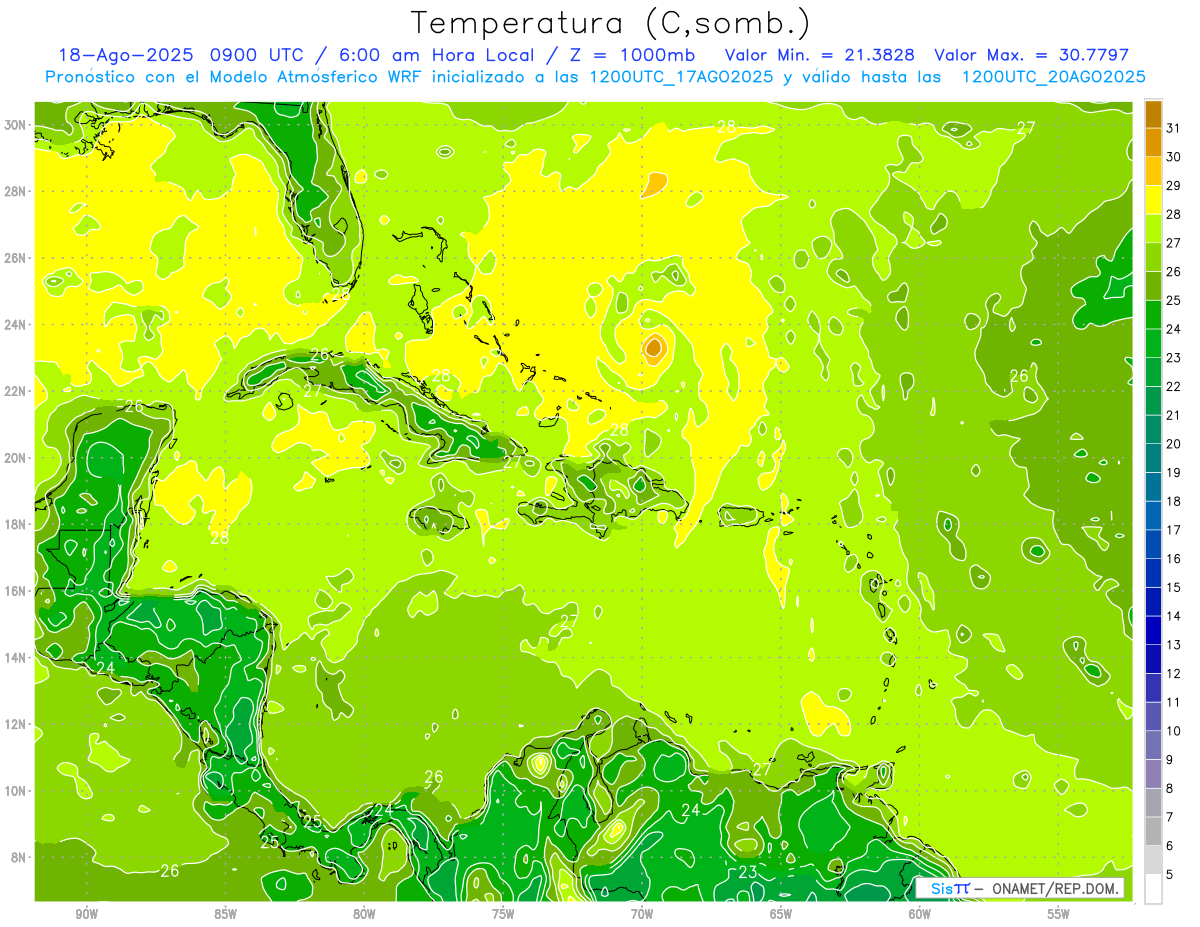Viewport: 1200px width, 927px height.
Task: Click the color scale label "12"
Action: tap(1174, 673)
